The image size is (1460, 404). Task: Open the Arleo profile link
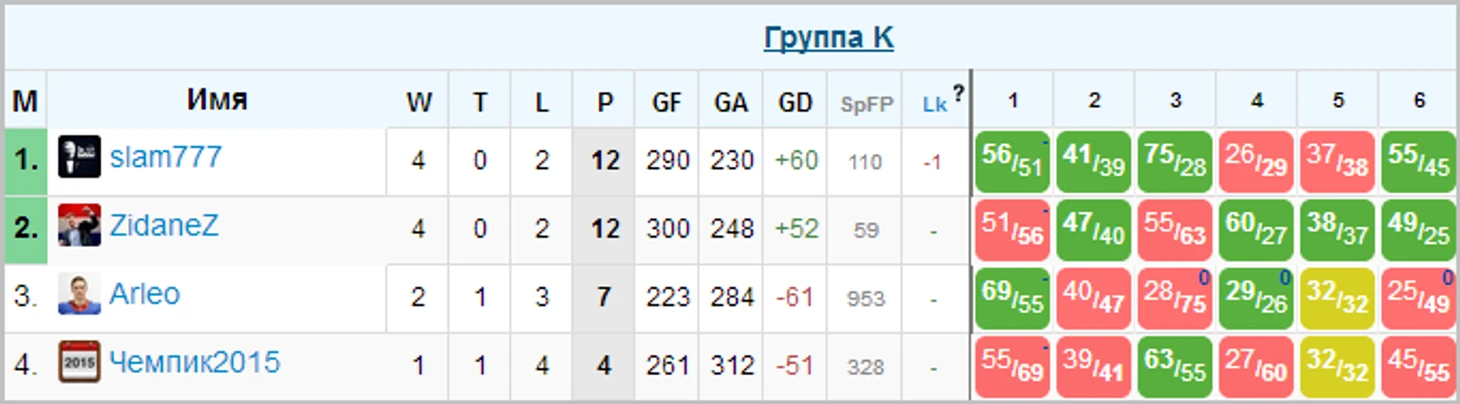coord(144,294)
